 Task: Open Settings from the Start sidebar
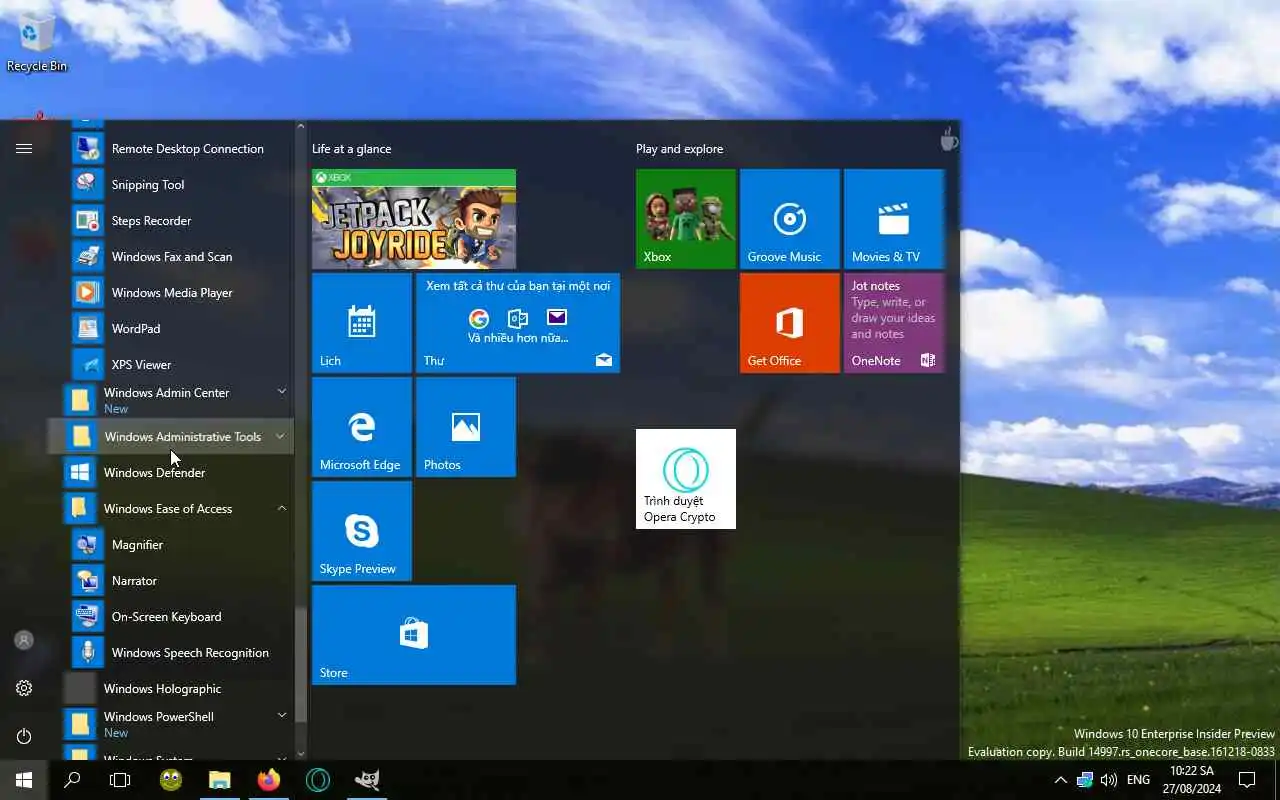[24, 688]
